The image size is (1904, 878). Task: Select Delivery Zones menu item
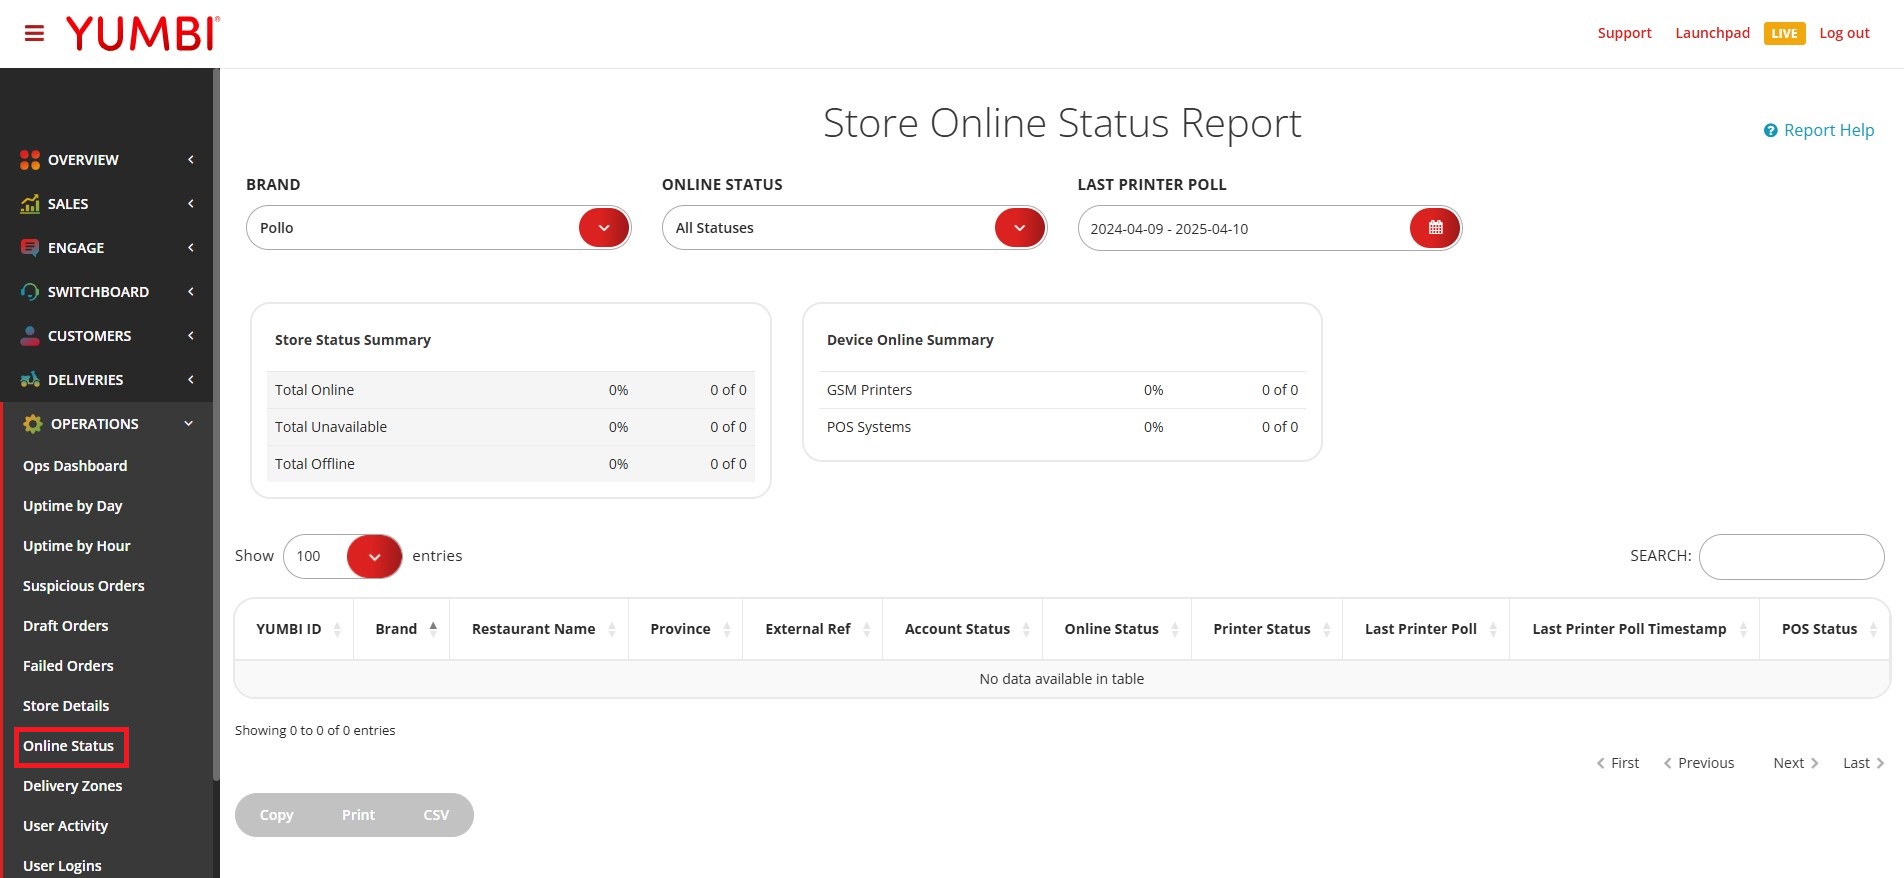pyautogui.click(x=73, y=786)
